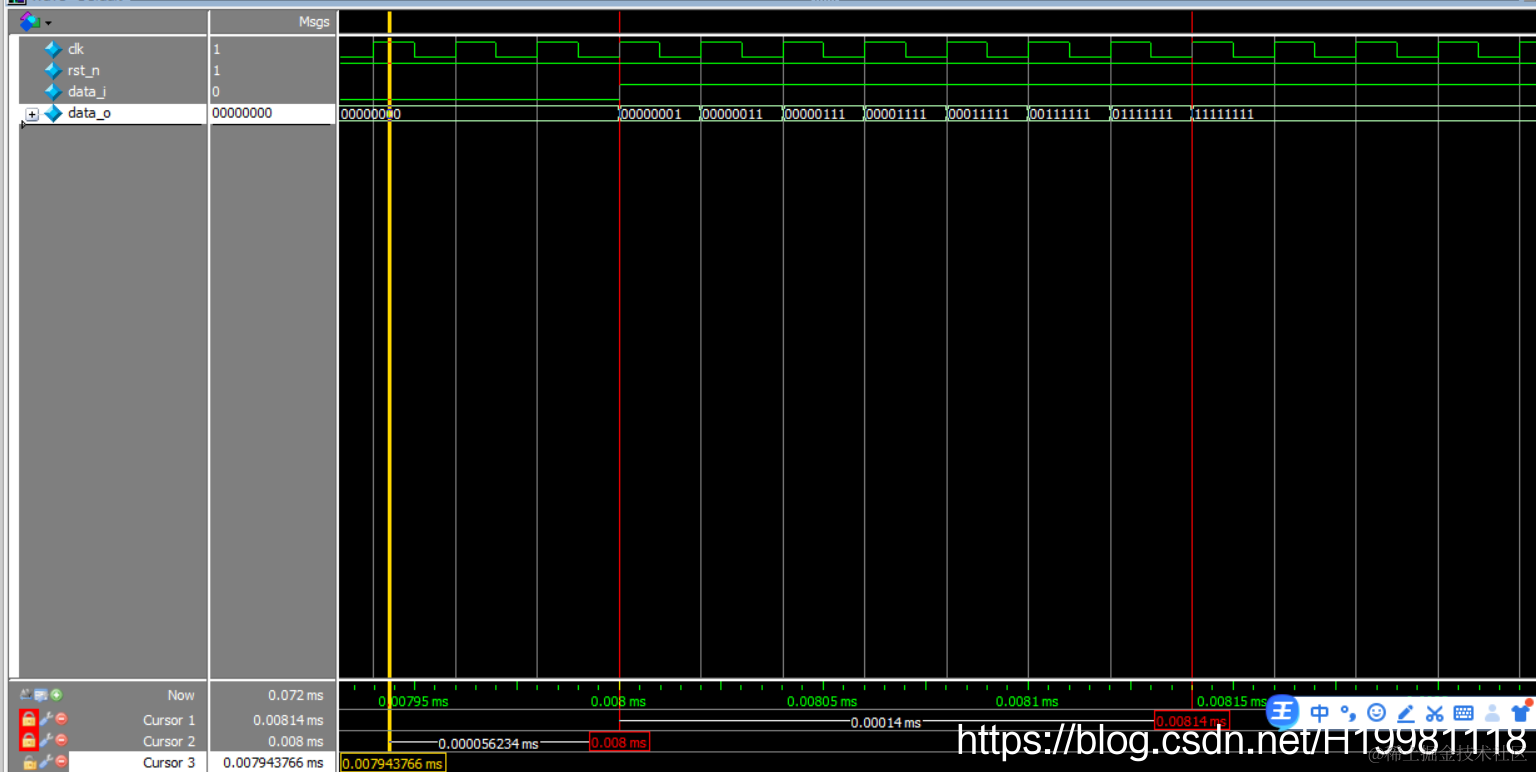Screen dimensions: 1536x772
Task: Toggle the leftmost grid and timeline icon in the Now row
Action: pyautogui.click(x=26, y=695)
